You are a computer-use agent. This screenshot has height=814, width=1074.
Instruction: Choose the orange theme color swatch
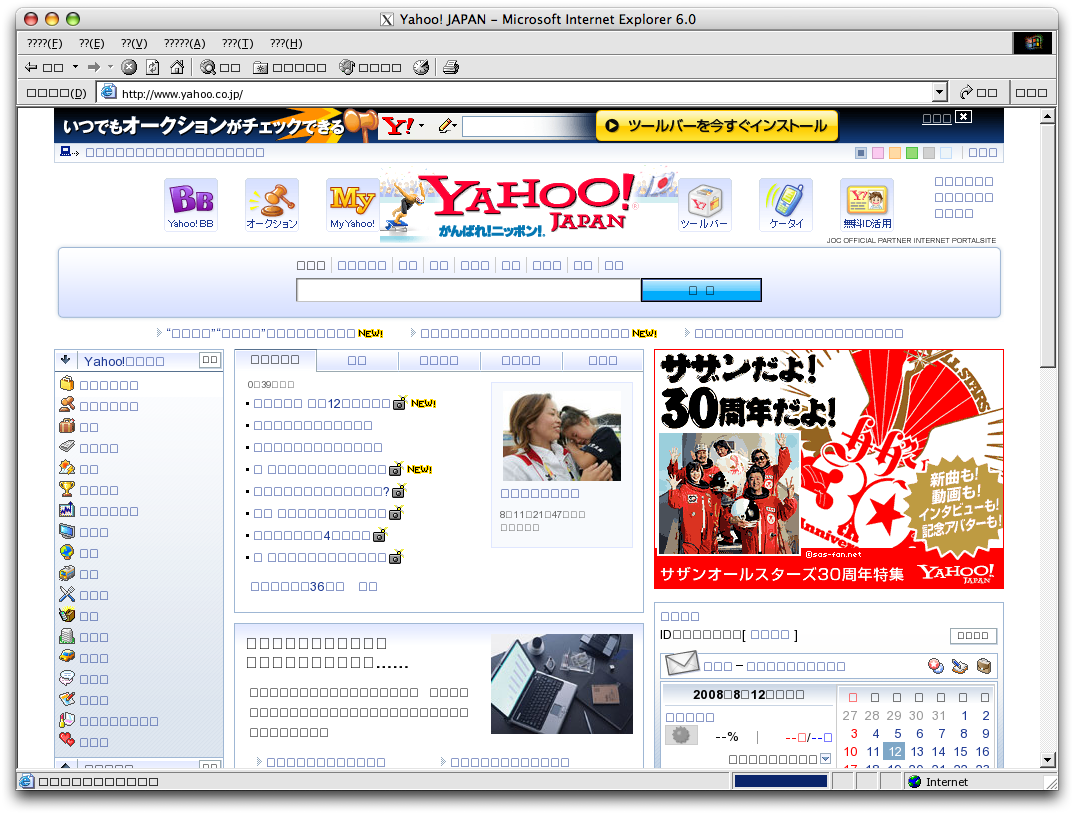pos(895,153)
